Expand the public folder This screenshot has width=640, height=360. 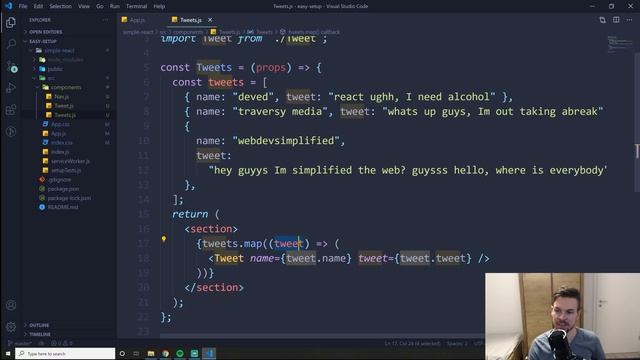(x=55, y=69)
